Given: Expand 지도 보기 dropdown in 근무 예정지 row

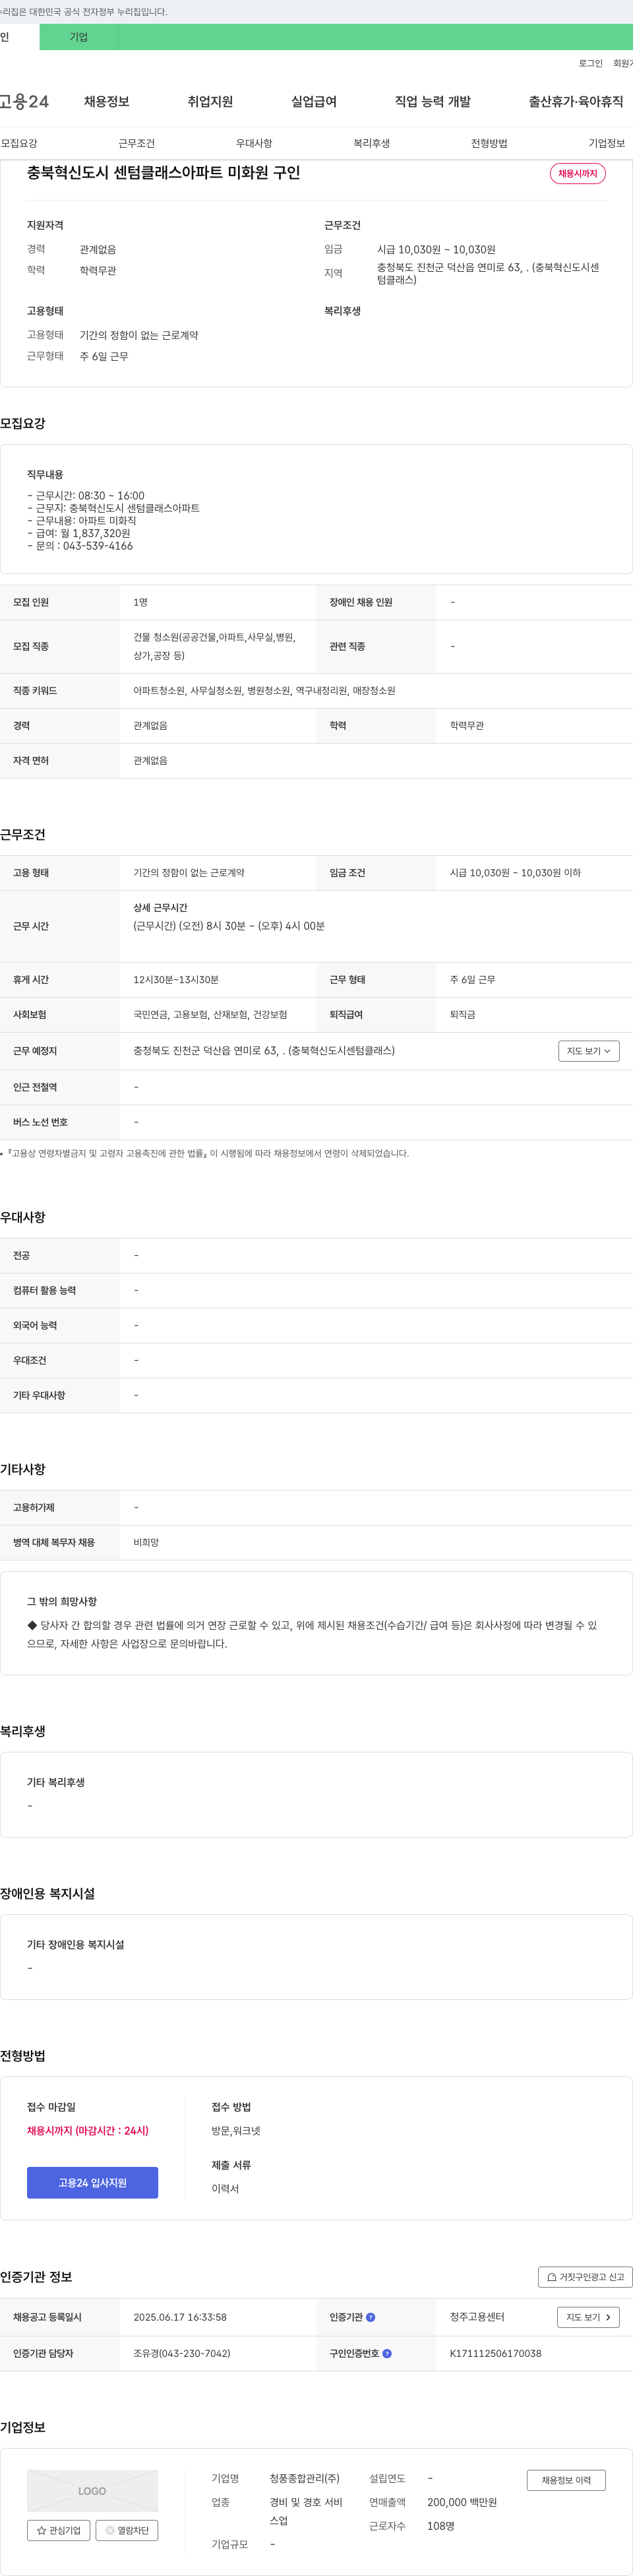Looking at the screenshot, I should pos(589,1051).
